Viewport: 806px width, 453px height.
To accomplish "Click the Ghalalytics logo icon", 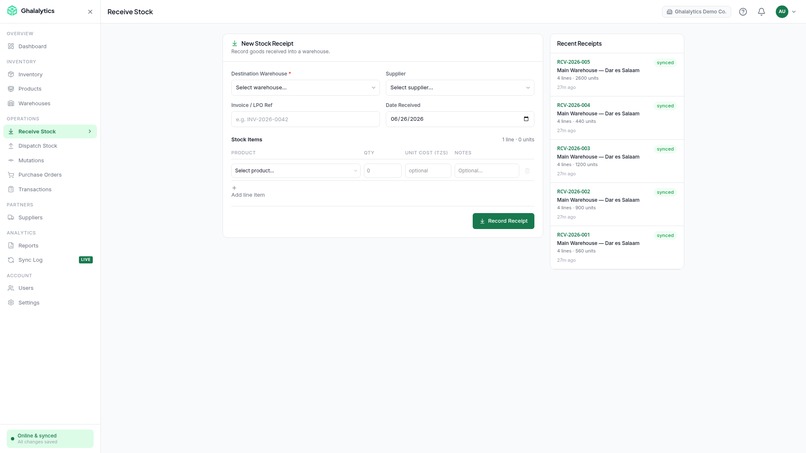I will 12,11.
